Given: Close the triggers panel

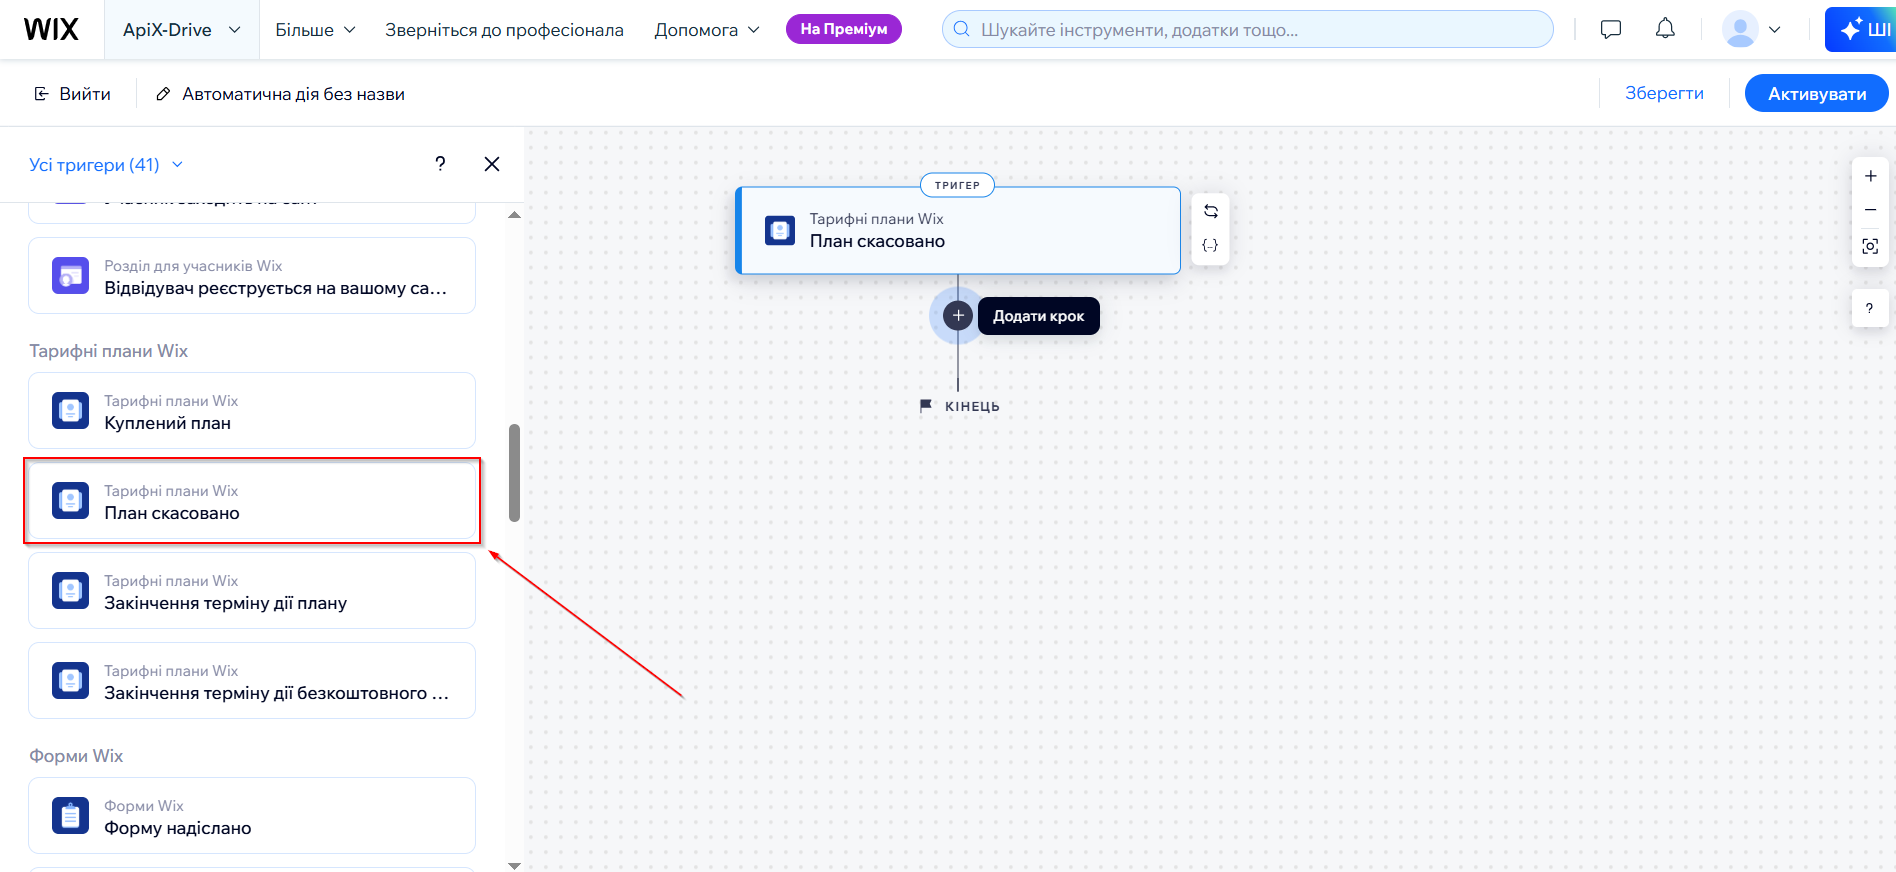Looking at the screenshot, I should 492,164.
